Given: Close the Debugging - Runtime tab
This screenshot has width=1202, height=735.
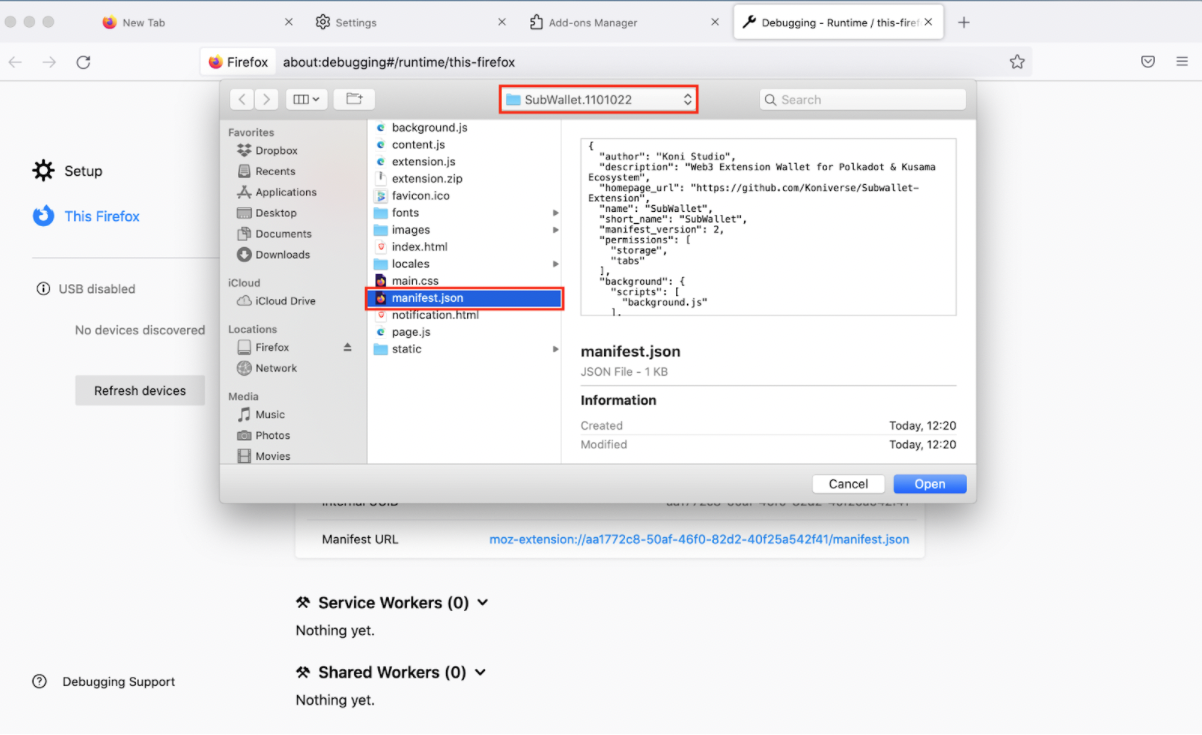Looking at the screenshot, I should point(929,22).
